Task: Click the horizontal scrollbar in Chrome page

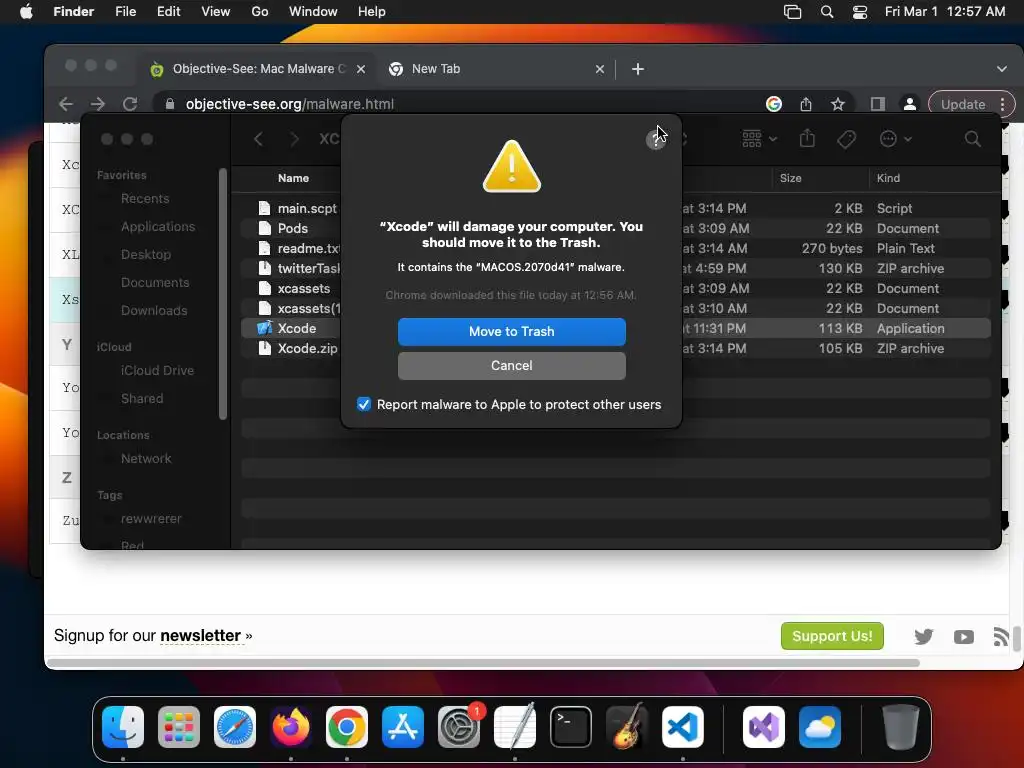Action: (x=483, y=663)
